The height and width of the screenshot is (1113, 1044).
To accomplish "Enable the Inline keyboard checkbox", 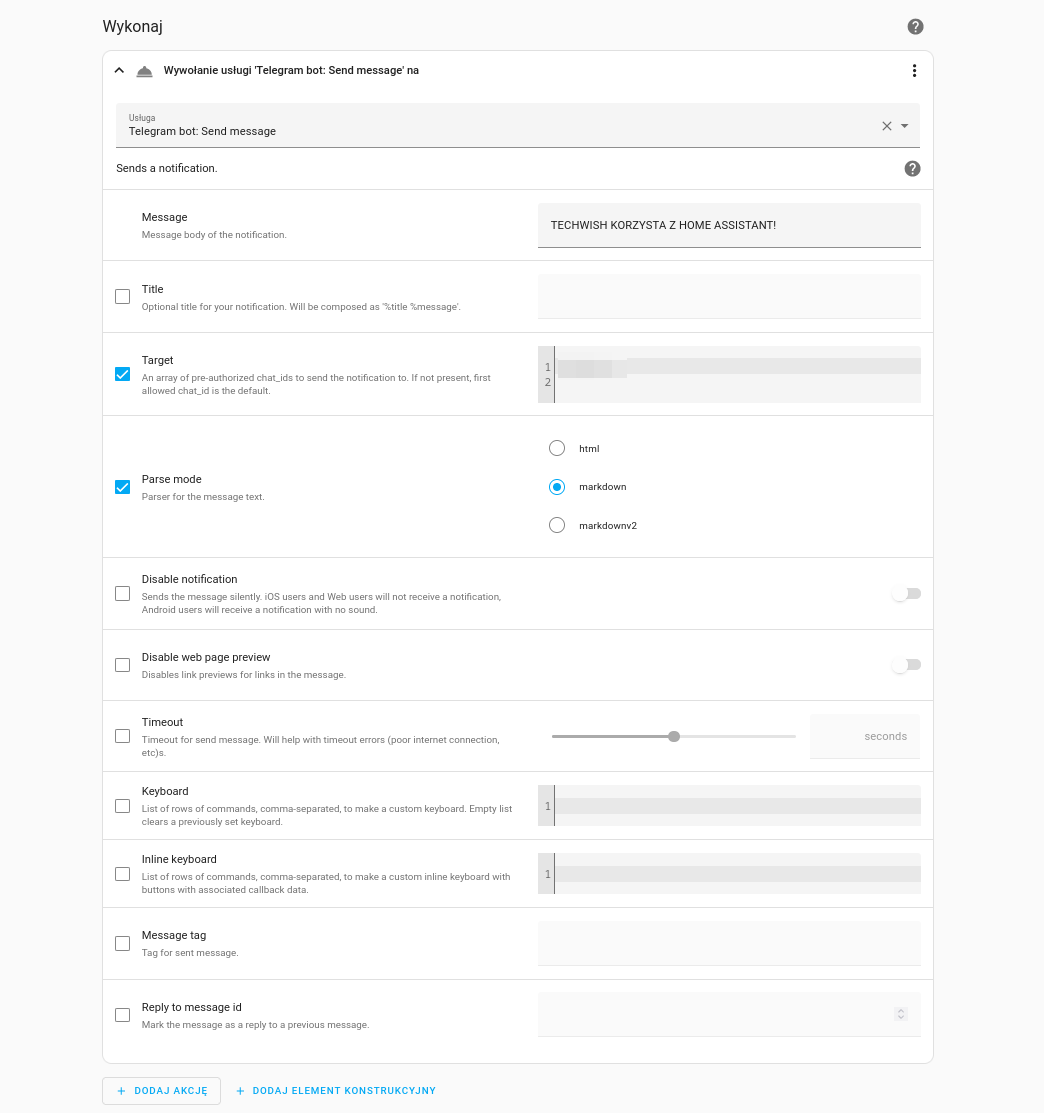I will (x=123, y=874).
